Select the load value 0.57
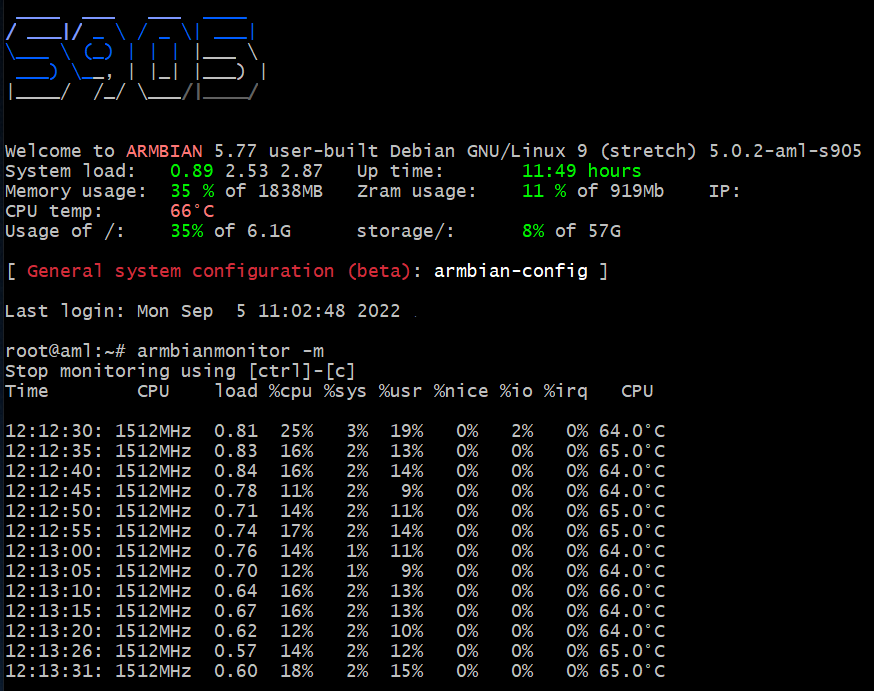874x691 pixels. pyautogui.click(x=236, y=652)
